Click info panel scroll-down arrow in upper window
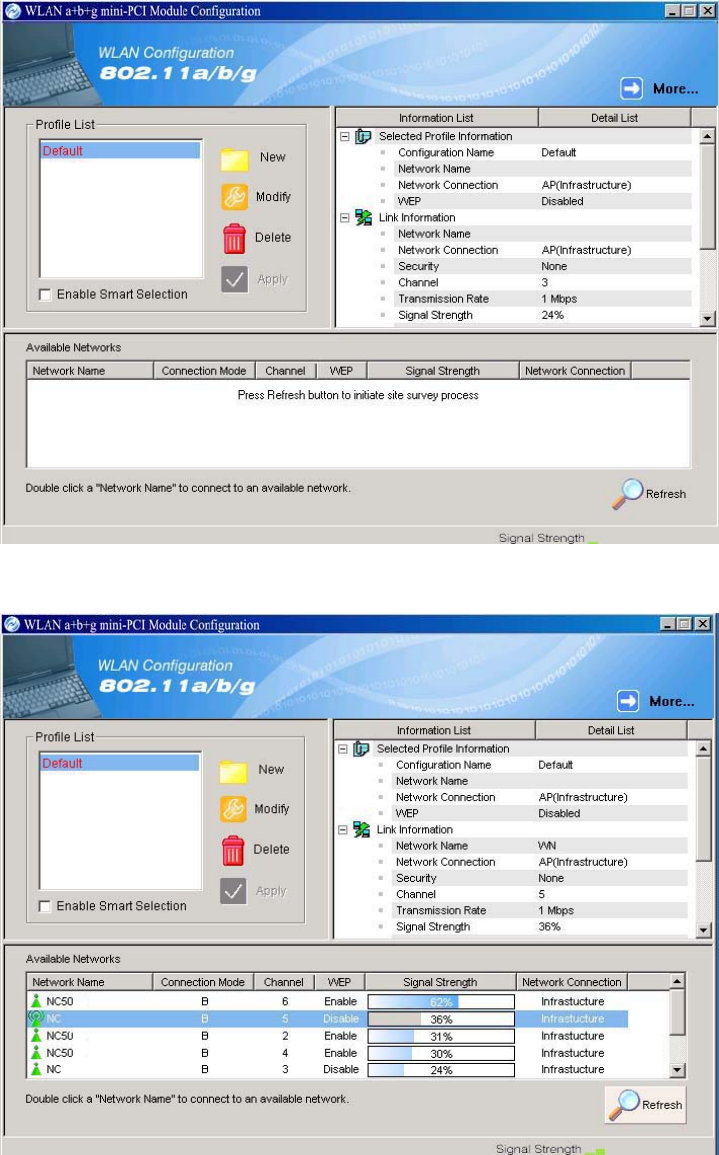The width and height of the screenshot is (719, 1155). coord(707,319)
